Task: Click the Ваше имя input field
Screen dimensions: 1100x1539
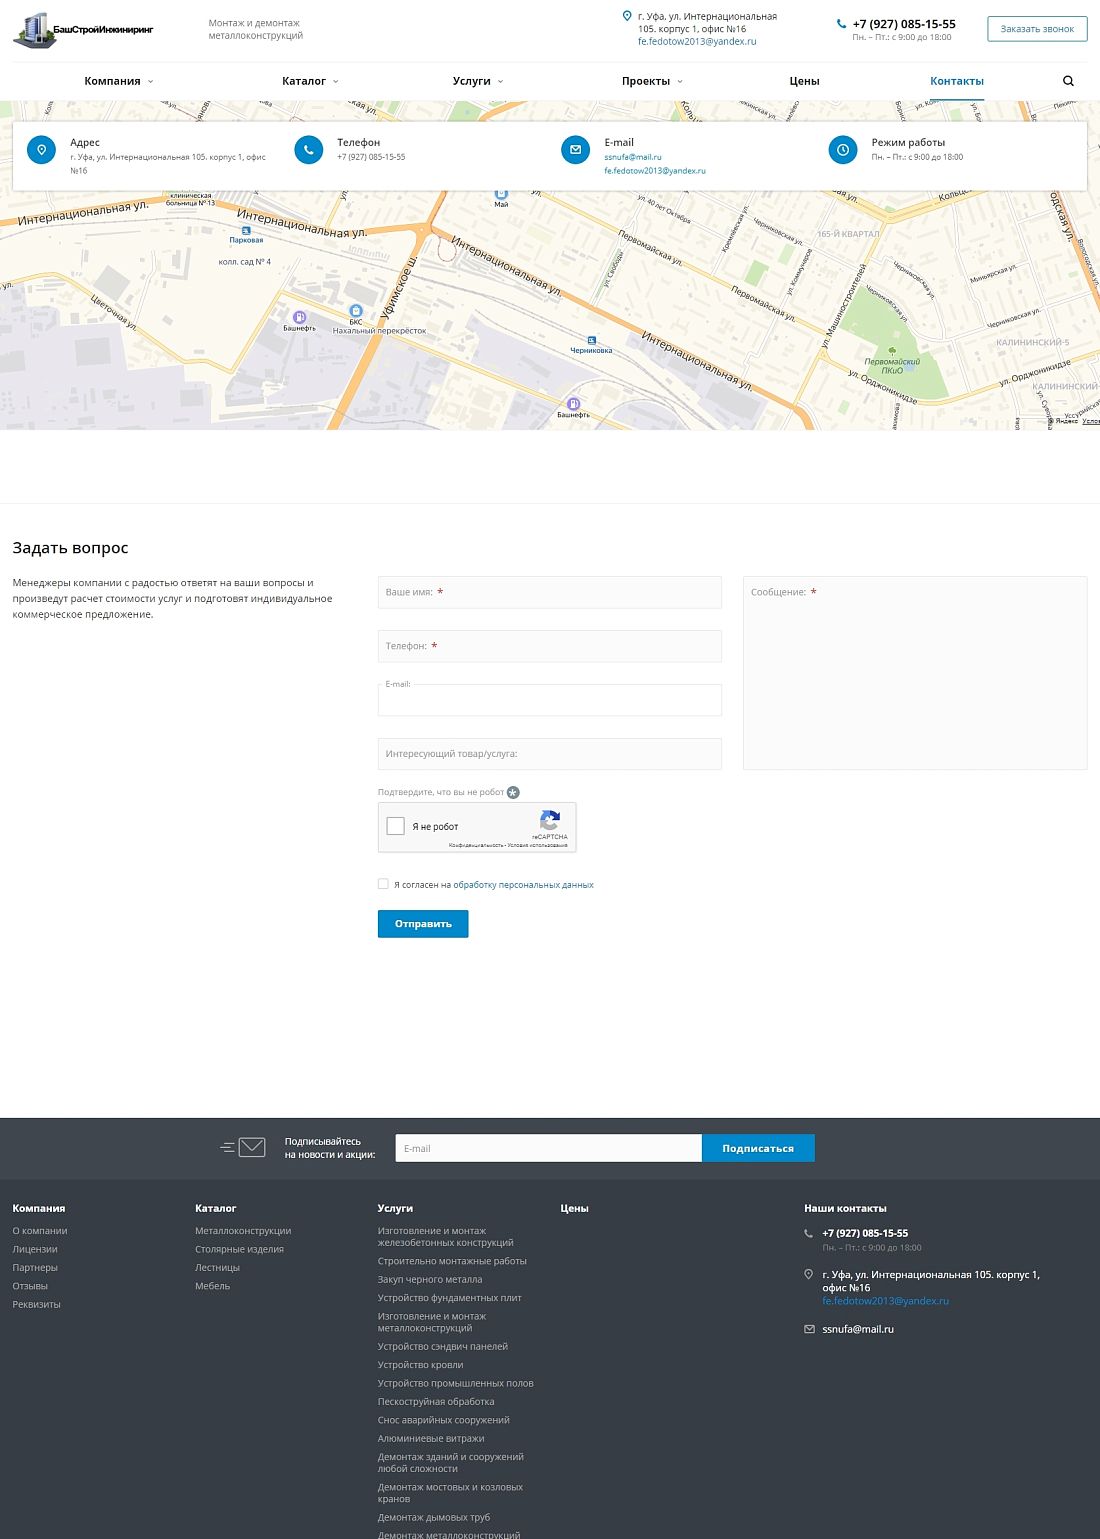Action: coord(550,592)
